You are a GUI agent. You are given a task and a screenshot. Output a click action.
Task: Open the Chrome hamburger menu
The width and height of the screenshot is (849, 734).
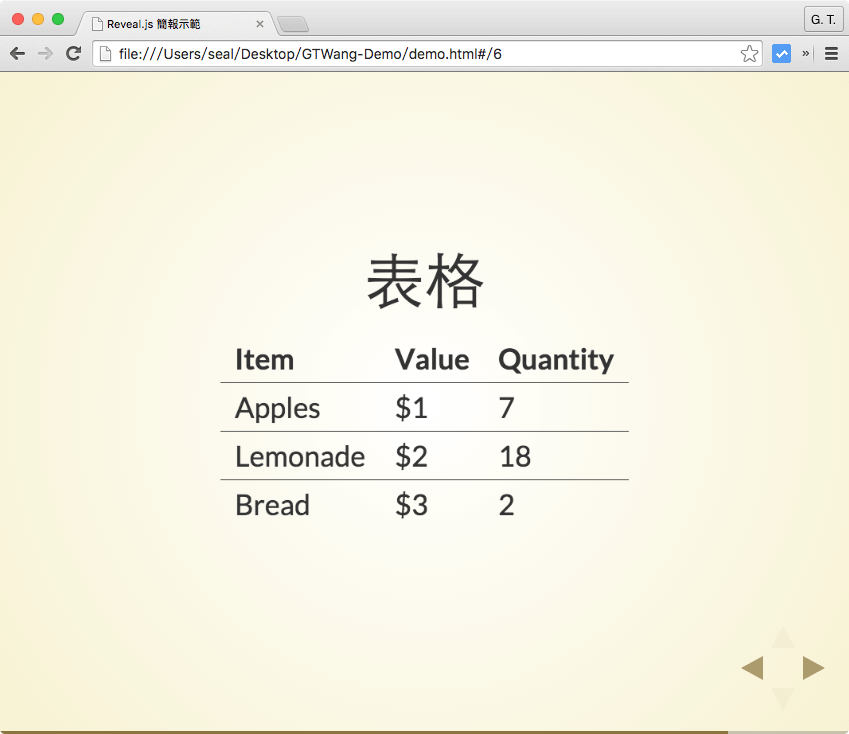832,53
